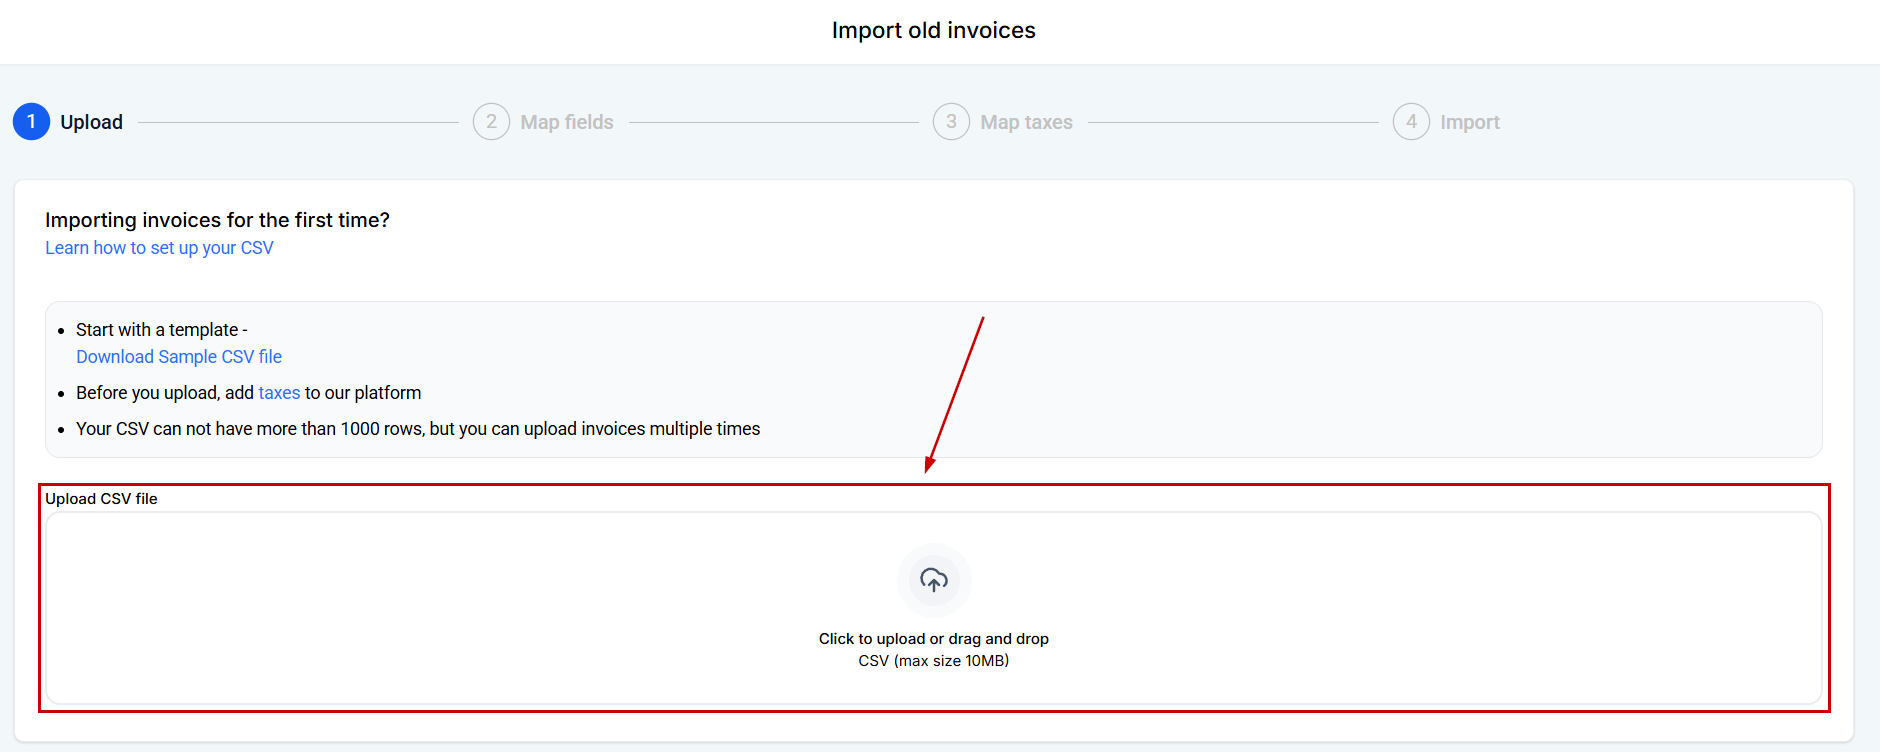Viewport: 1880px width, 752px height.
Task: Click the step 4 circle icon
Action: point(1411,122)
